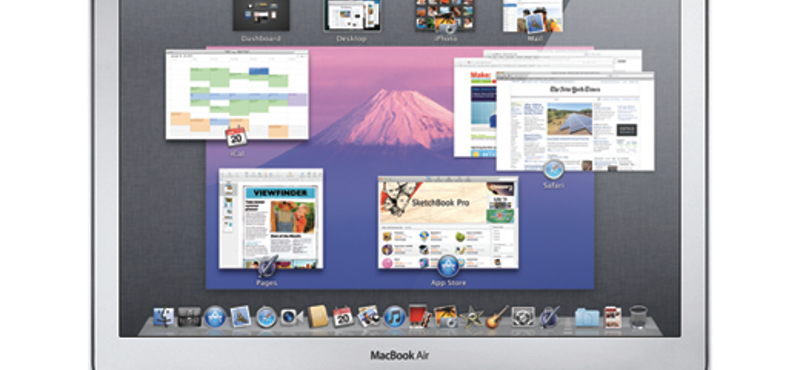Open Finder from the Dock
This screenshot has width=800, height=370.
click(x=163, y=317)
